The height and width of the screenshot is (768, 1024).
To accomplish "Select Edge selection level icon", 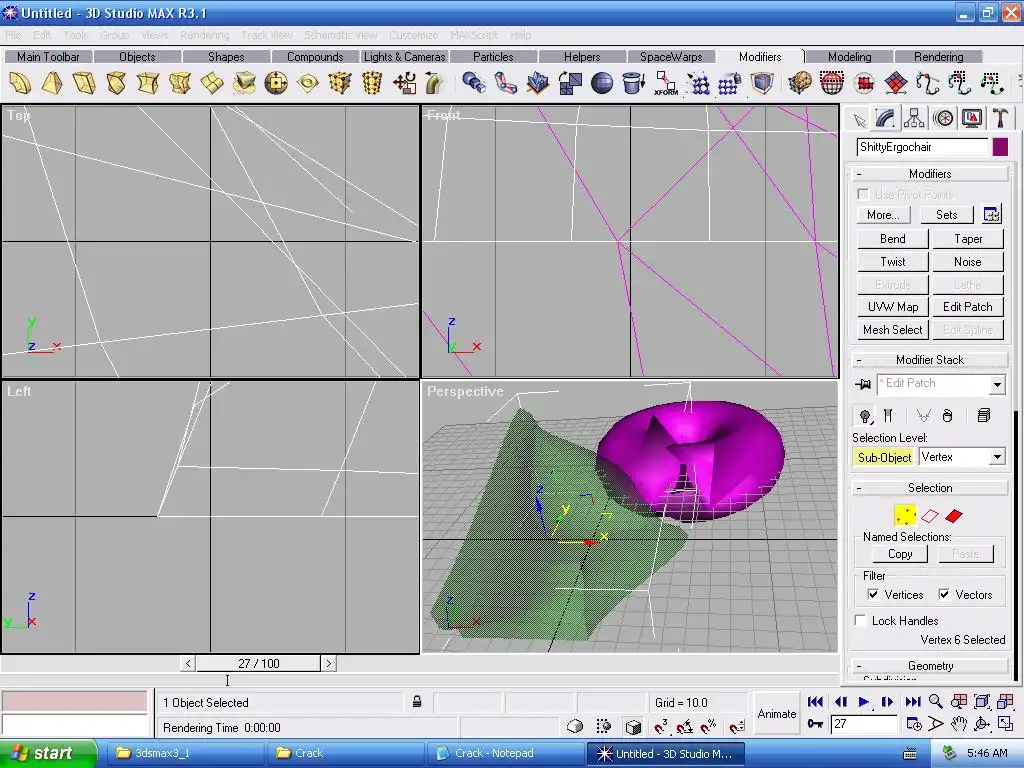I will (929, 516).
